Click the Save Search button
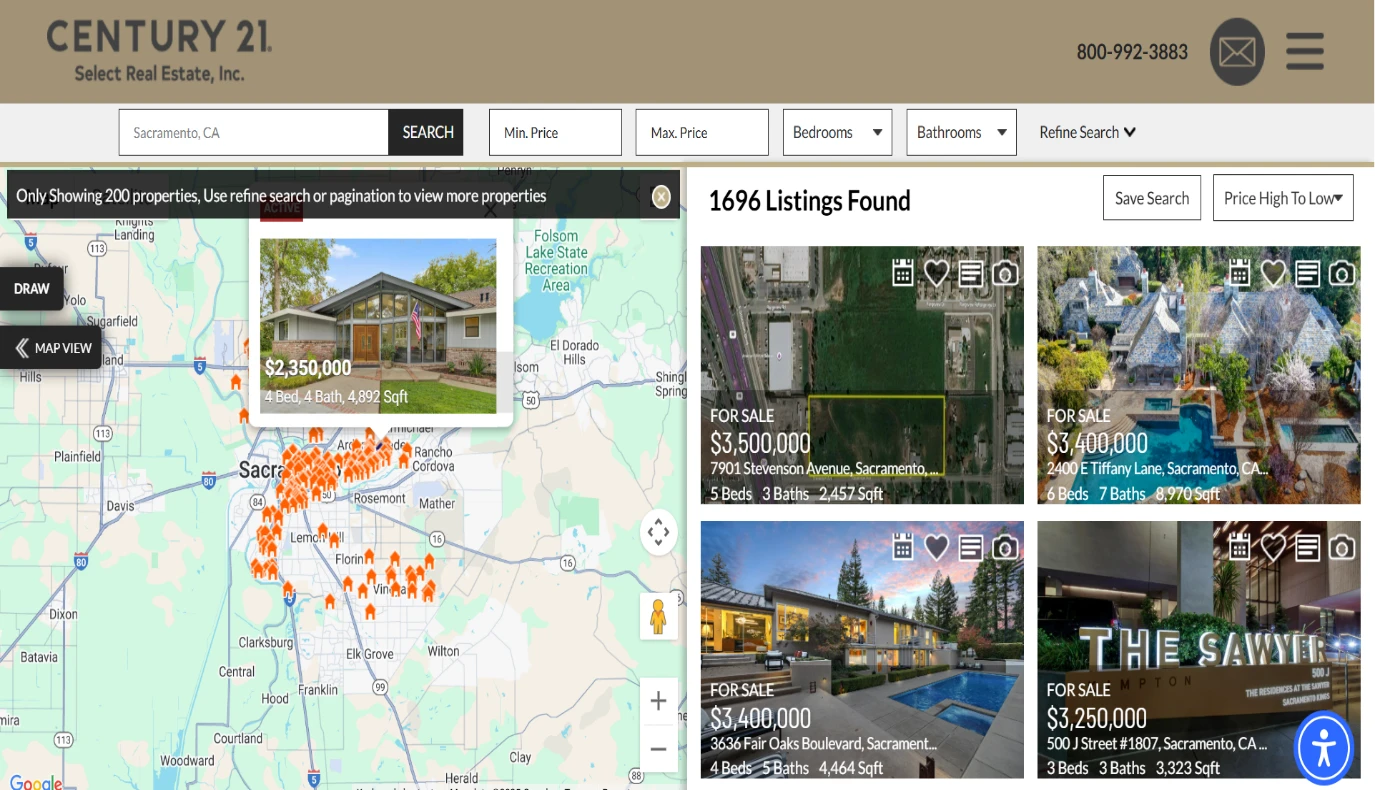 pos(1152,198)
